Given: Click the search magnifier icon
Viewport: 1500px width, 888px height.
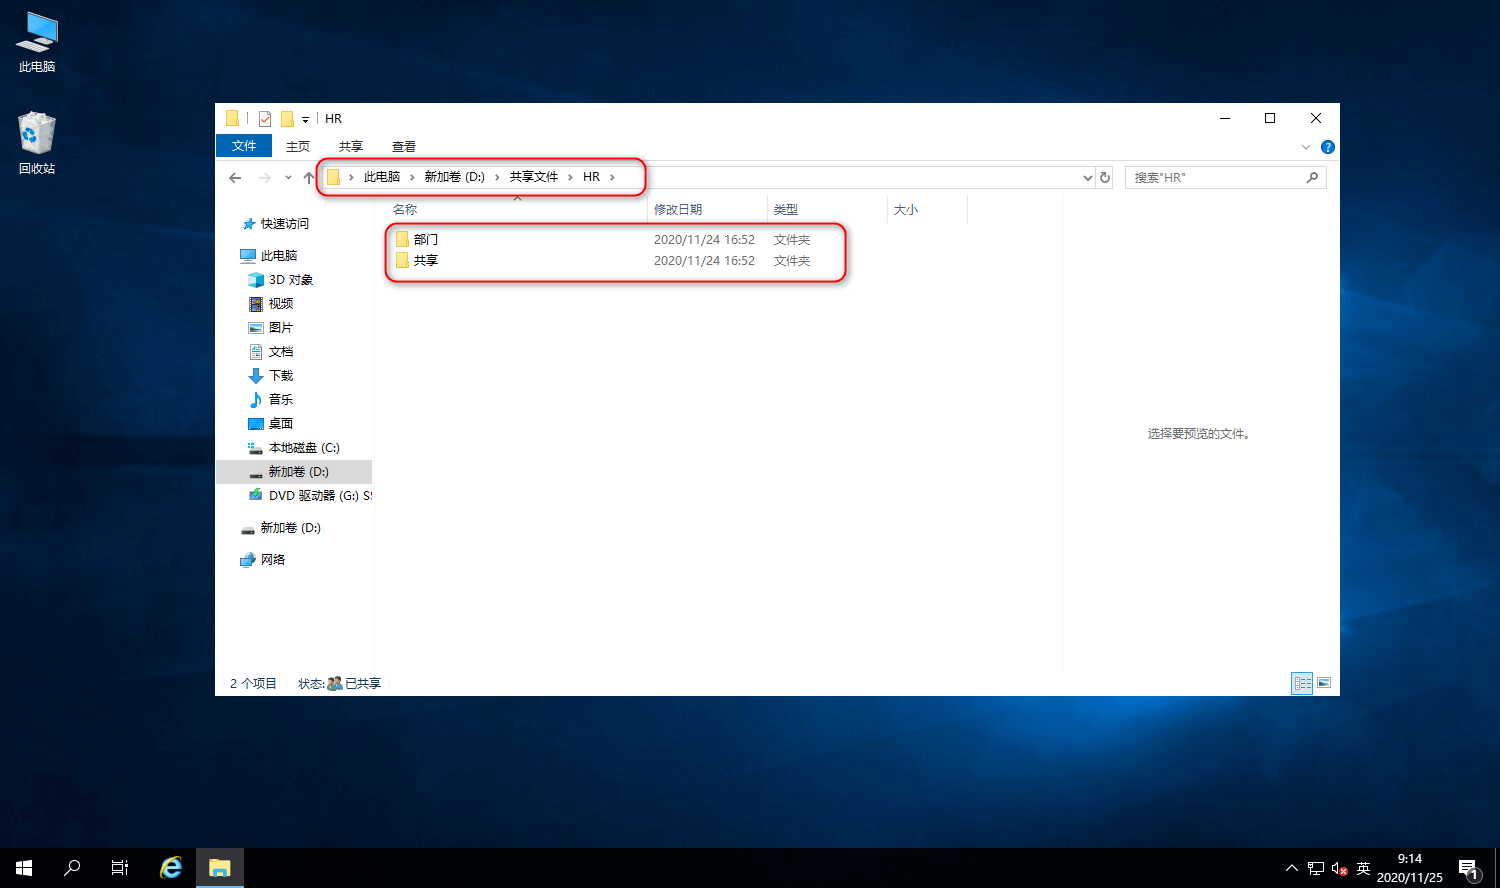Looking at the screenshot, I should (1312, 177).
